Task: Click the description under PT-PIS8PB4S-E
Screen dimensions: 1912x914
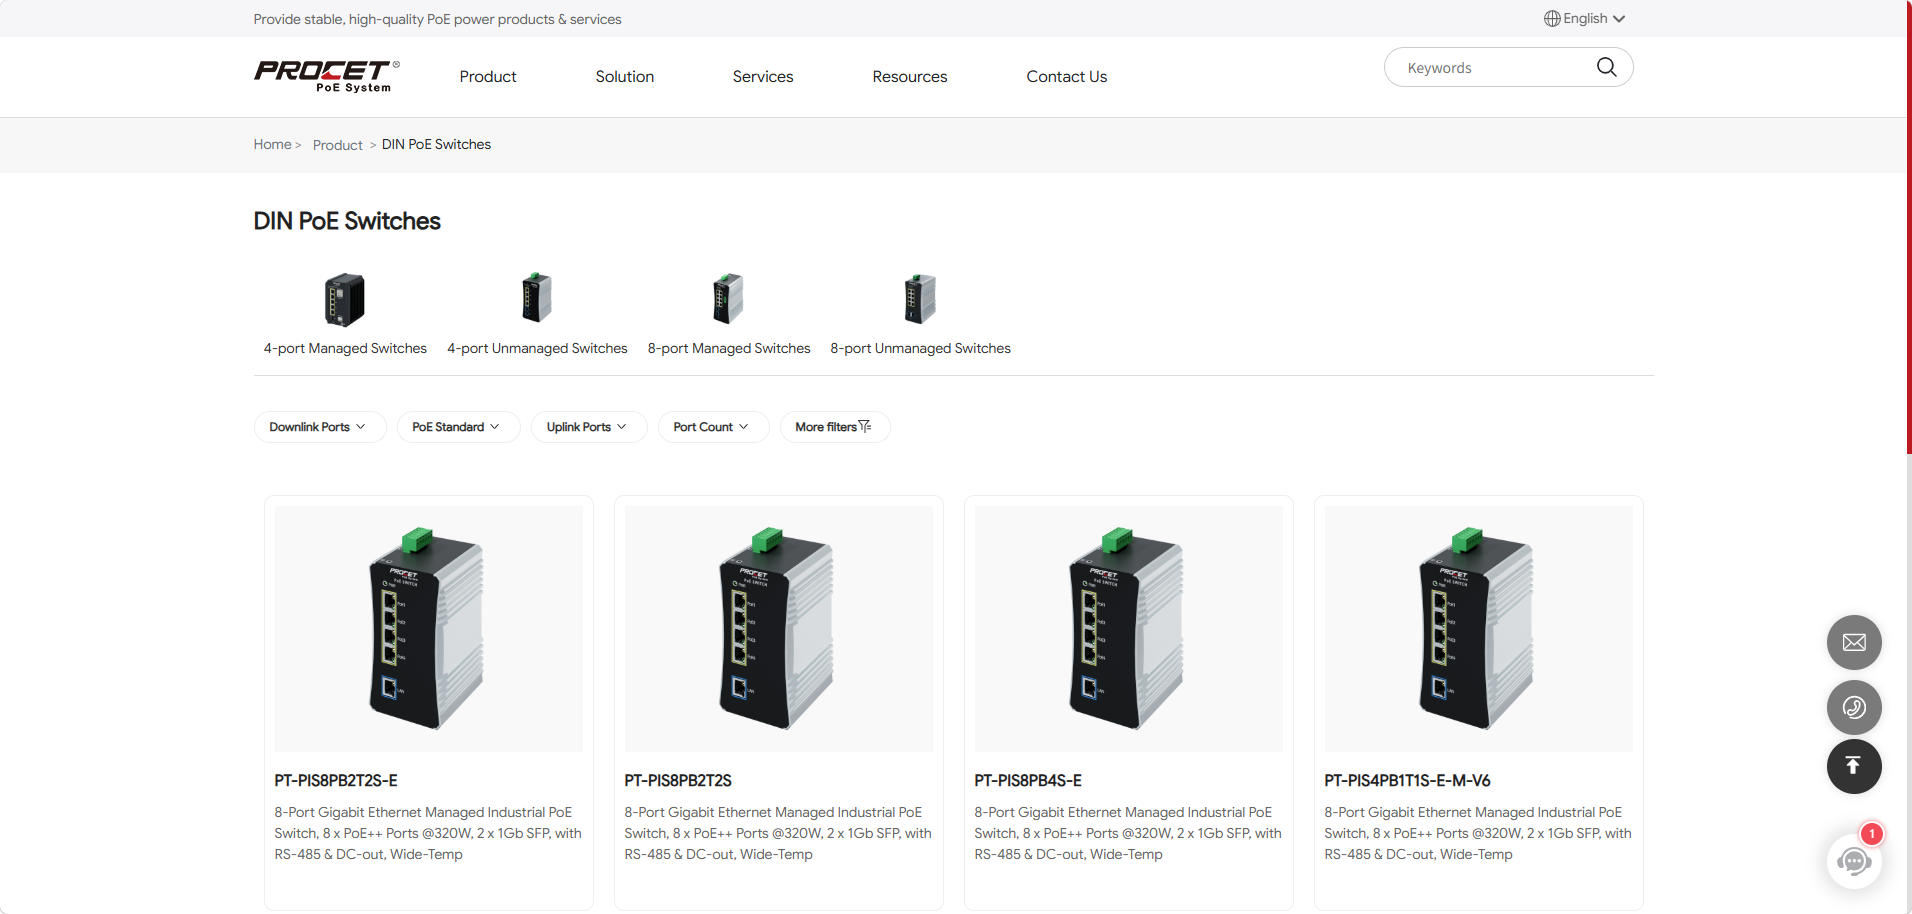Action: point(1128,833)
